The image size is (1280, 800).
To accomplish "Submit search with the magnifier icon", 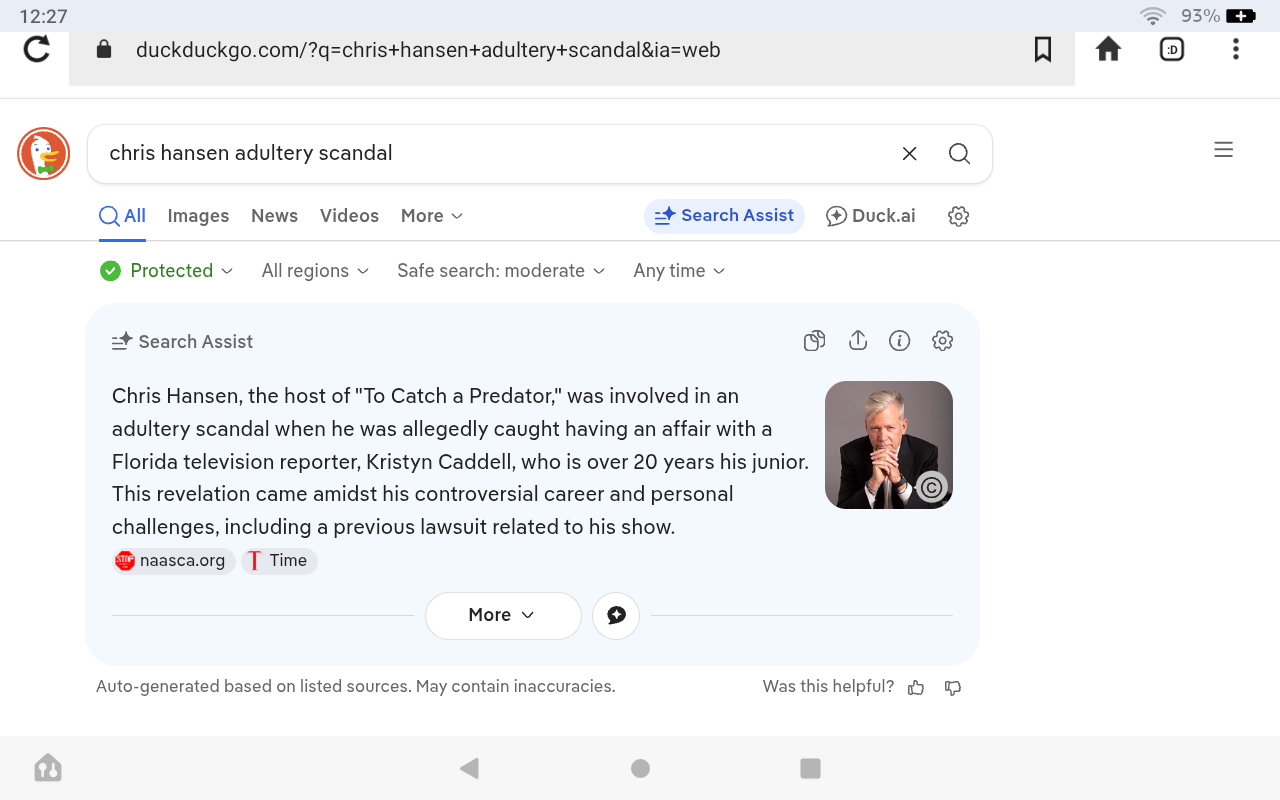I will 959,153.
